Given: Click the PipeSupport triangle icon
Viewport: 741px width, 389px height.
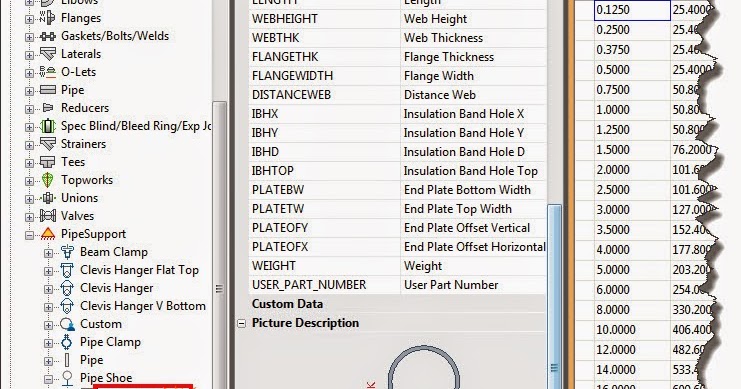Looking at the screenshot, I should tap(47, 233).
